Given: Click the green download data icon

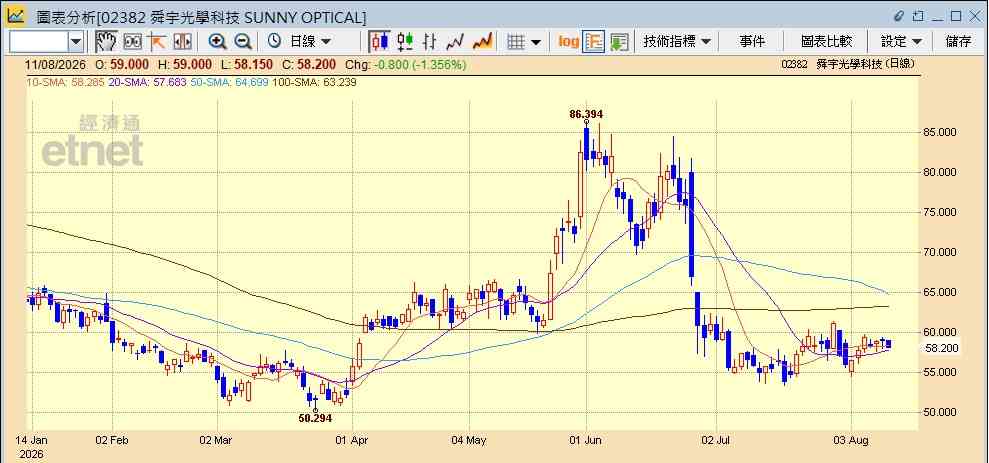Looking at the screenshot, I should point(619,42).
